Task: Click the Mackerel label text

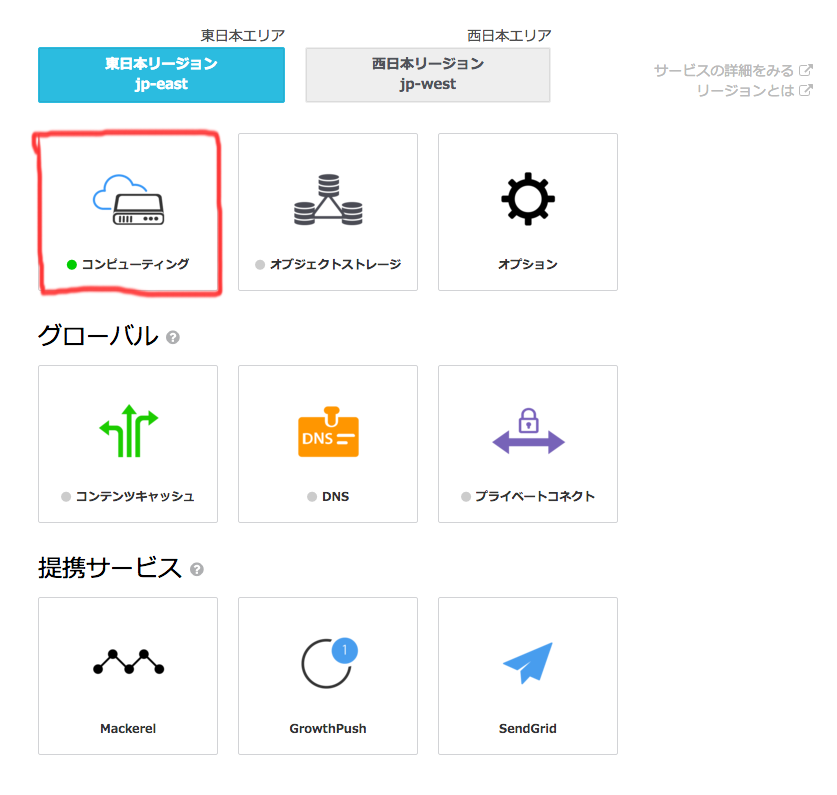Action: (128, 729)
